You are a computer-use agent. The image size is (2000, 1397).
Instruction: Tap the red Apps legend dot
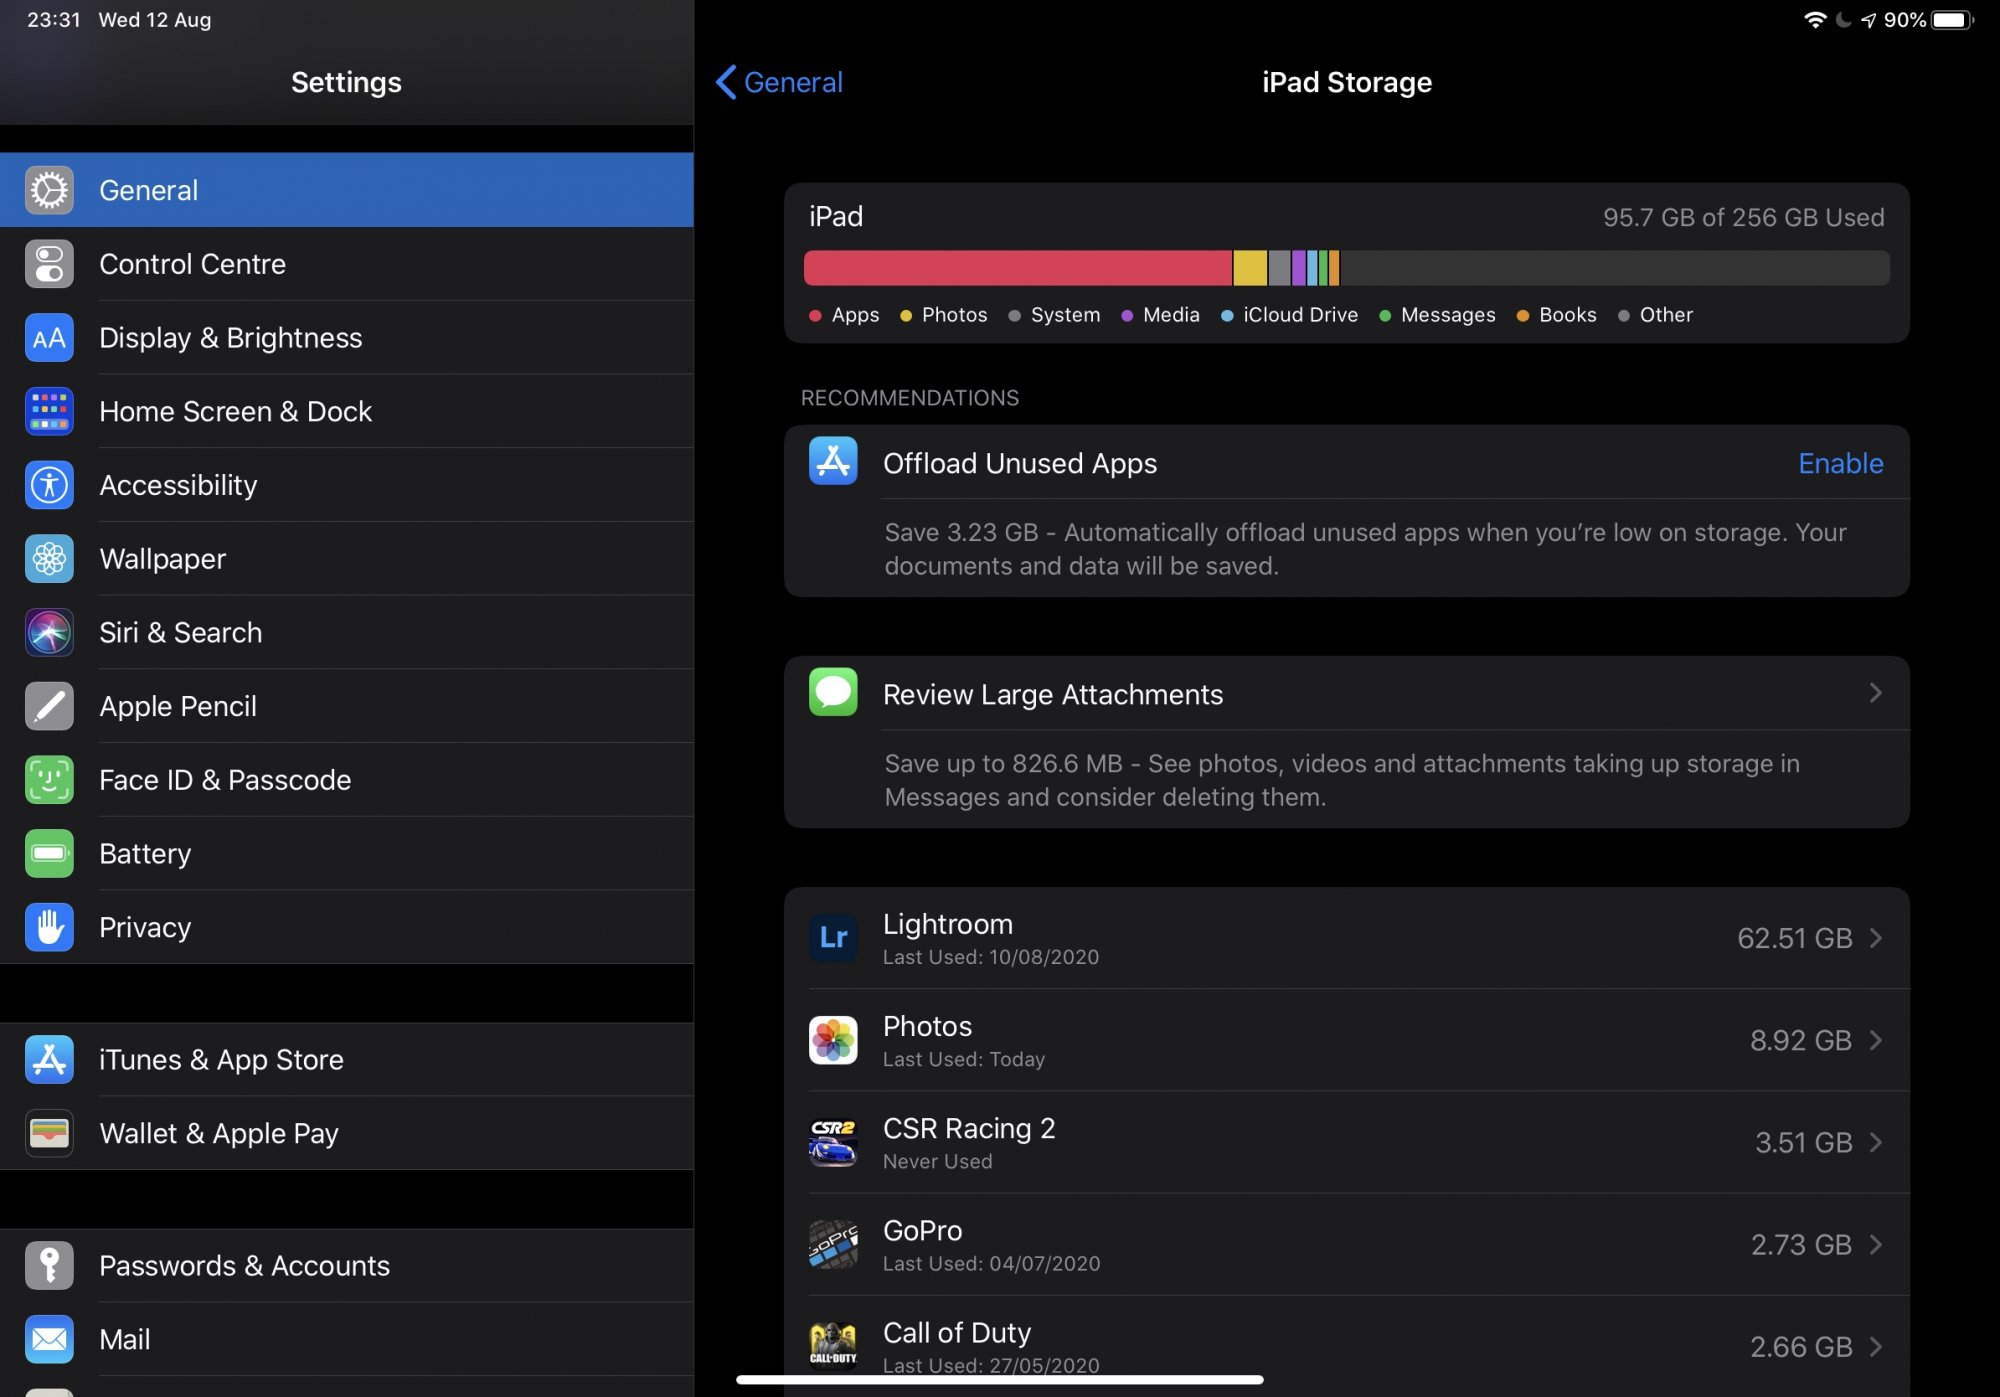(x=815, y=316)
